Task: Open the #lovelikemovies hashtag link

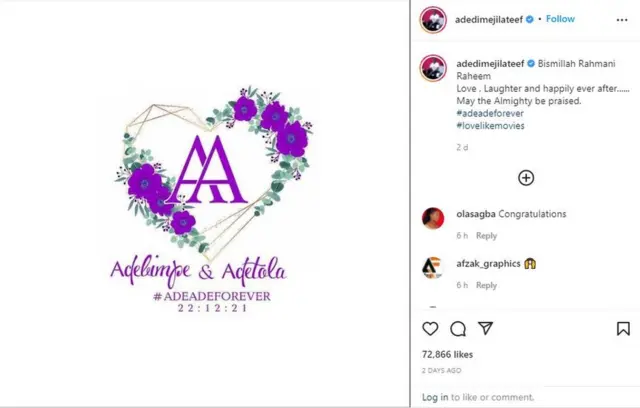Action: click(x=490, y=127)
